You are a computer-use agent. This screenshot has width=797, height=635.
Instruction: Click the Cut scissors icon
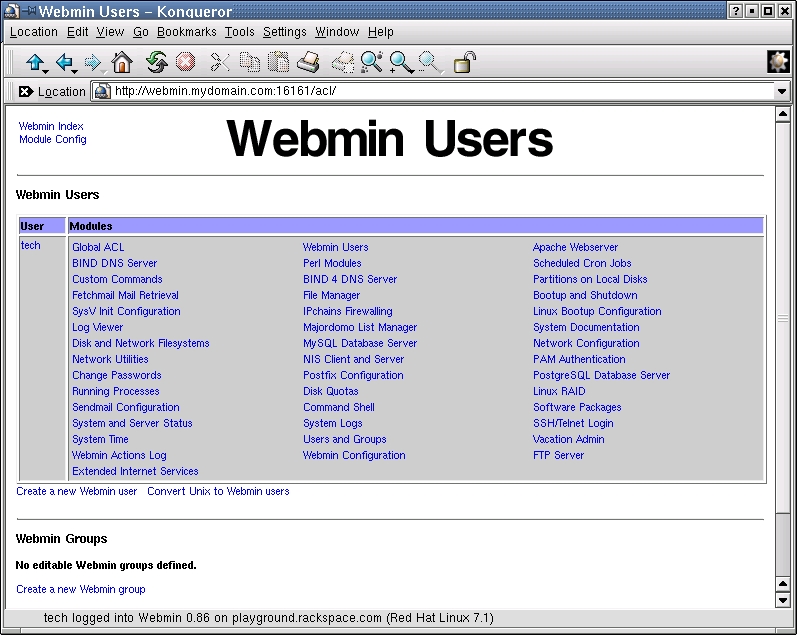220,63
